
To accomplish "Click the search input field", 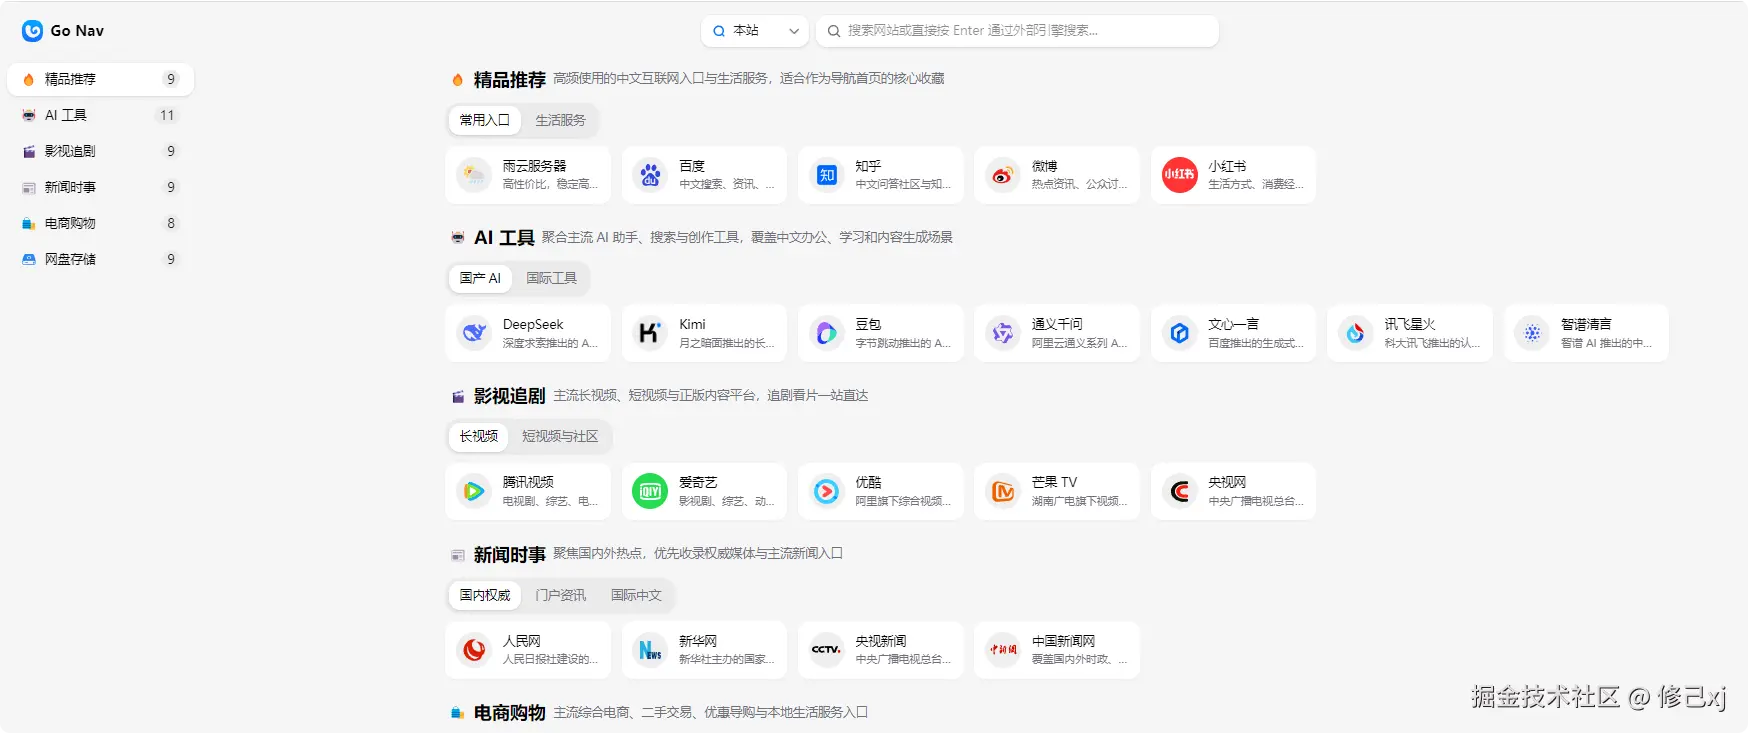I will (1017, 31).
